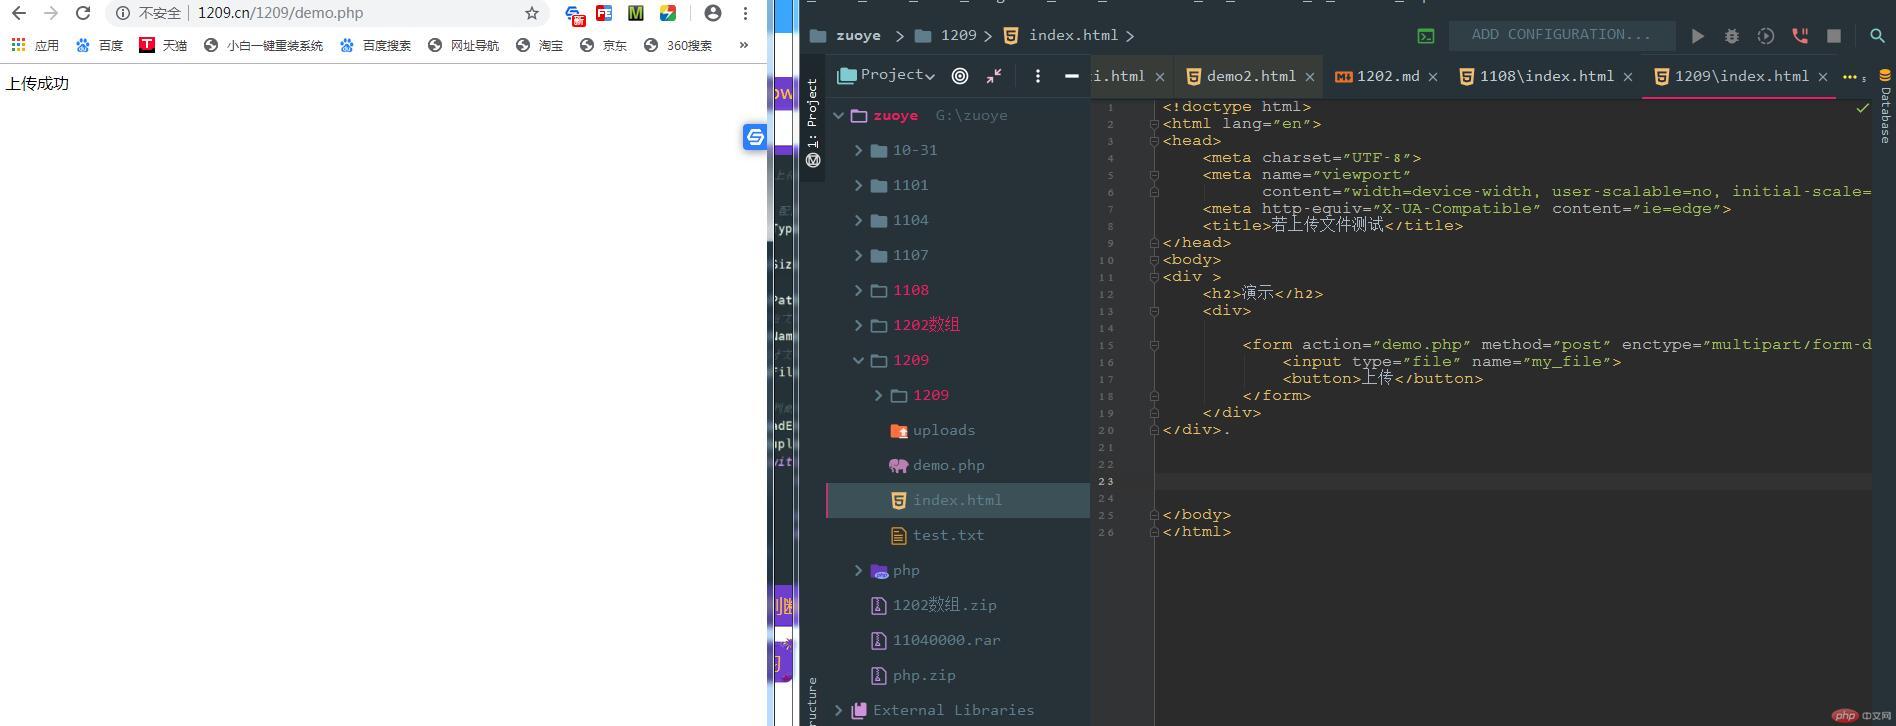Click the Stop square button
Image resolution: width=1896 pixels, height=726 pixels.
pos(1834,35)
